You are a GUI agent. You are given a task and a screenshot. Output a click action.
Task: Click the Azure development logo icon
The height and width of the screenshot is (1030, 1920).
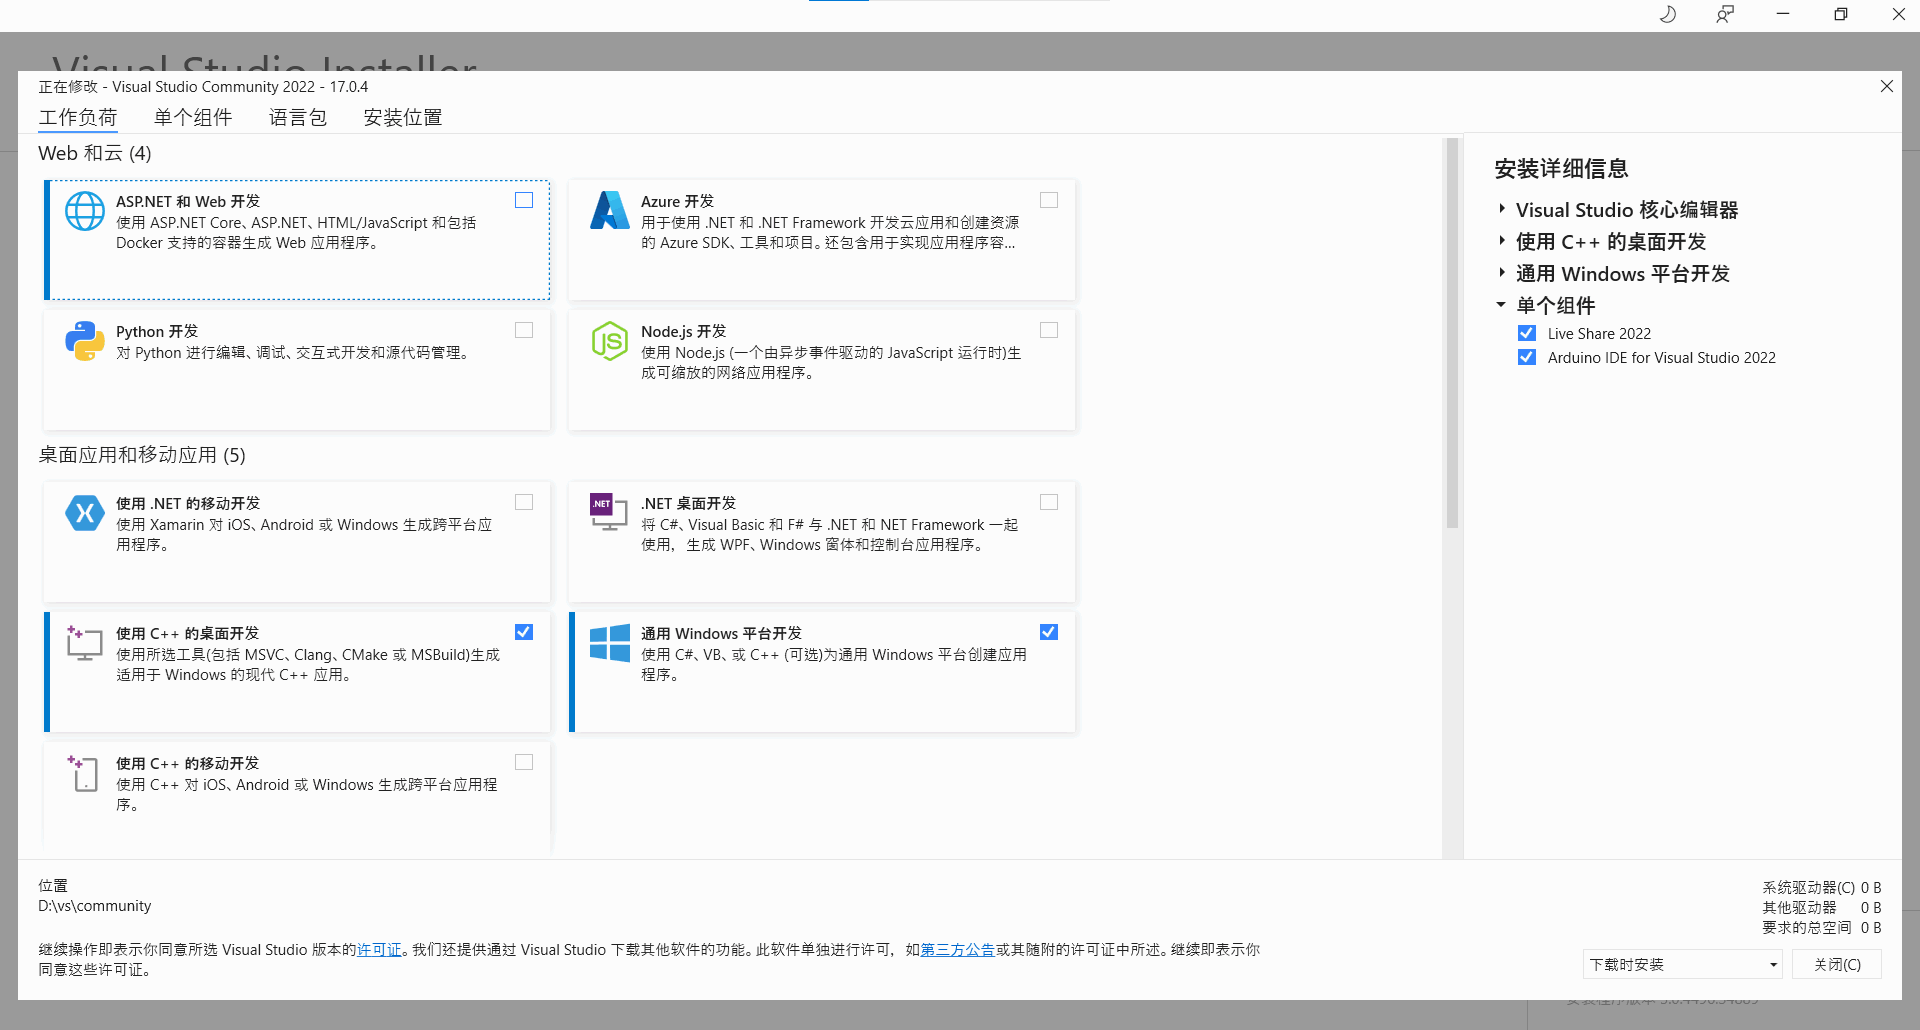click(610, 210)
